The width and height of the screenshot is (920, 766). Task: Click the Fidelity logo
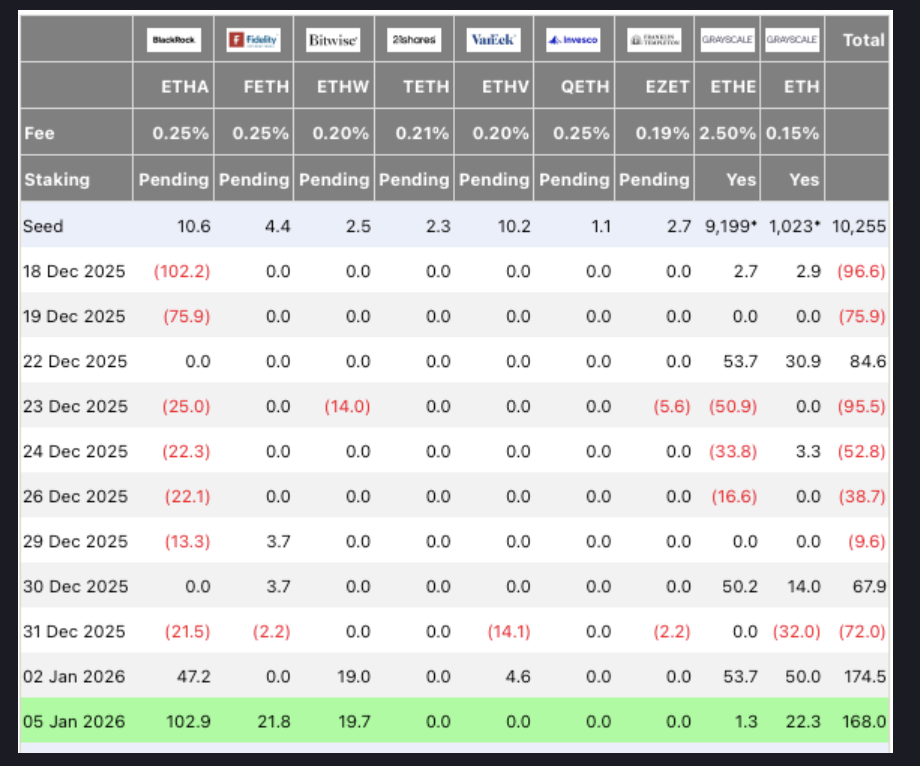click(253, 40)
